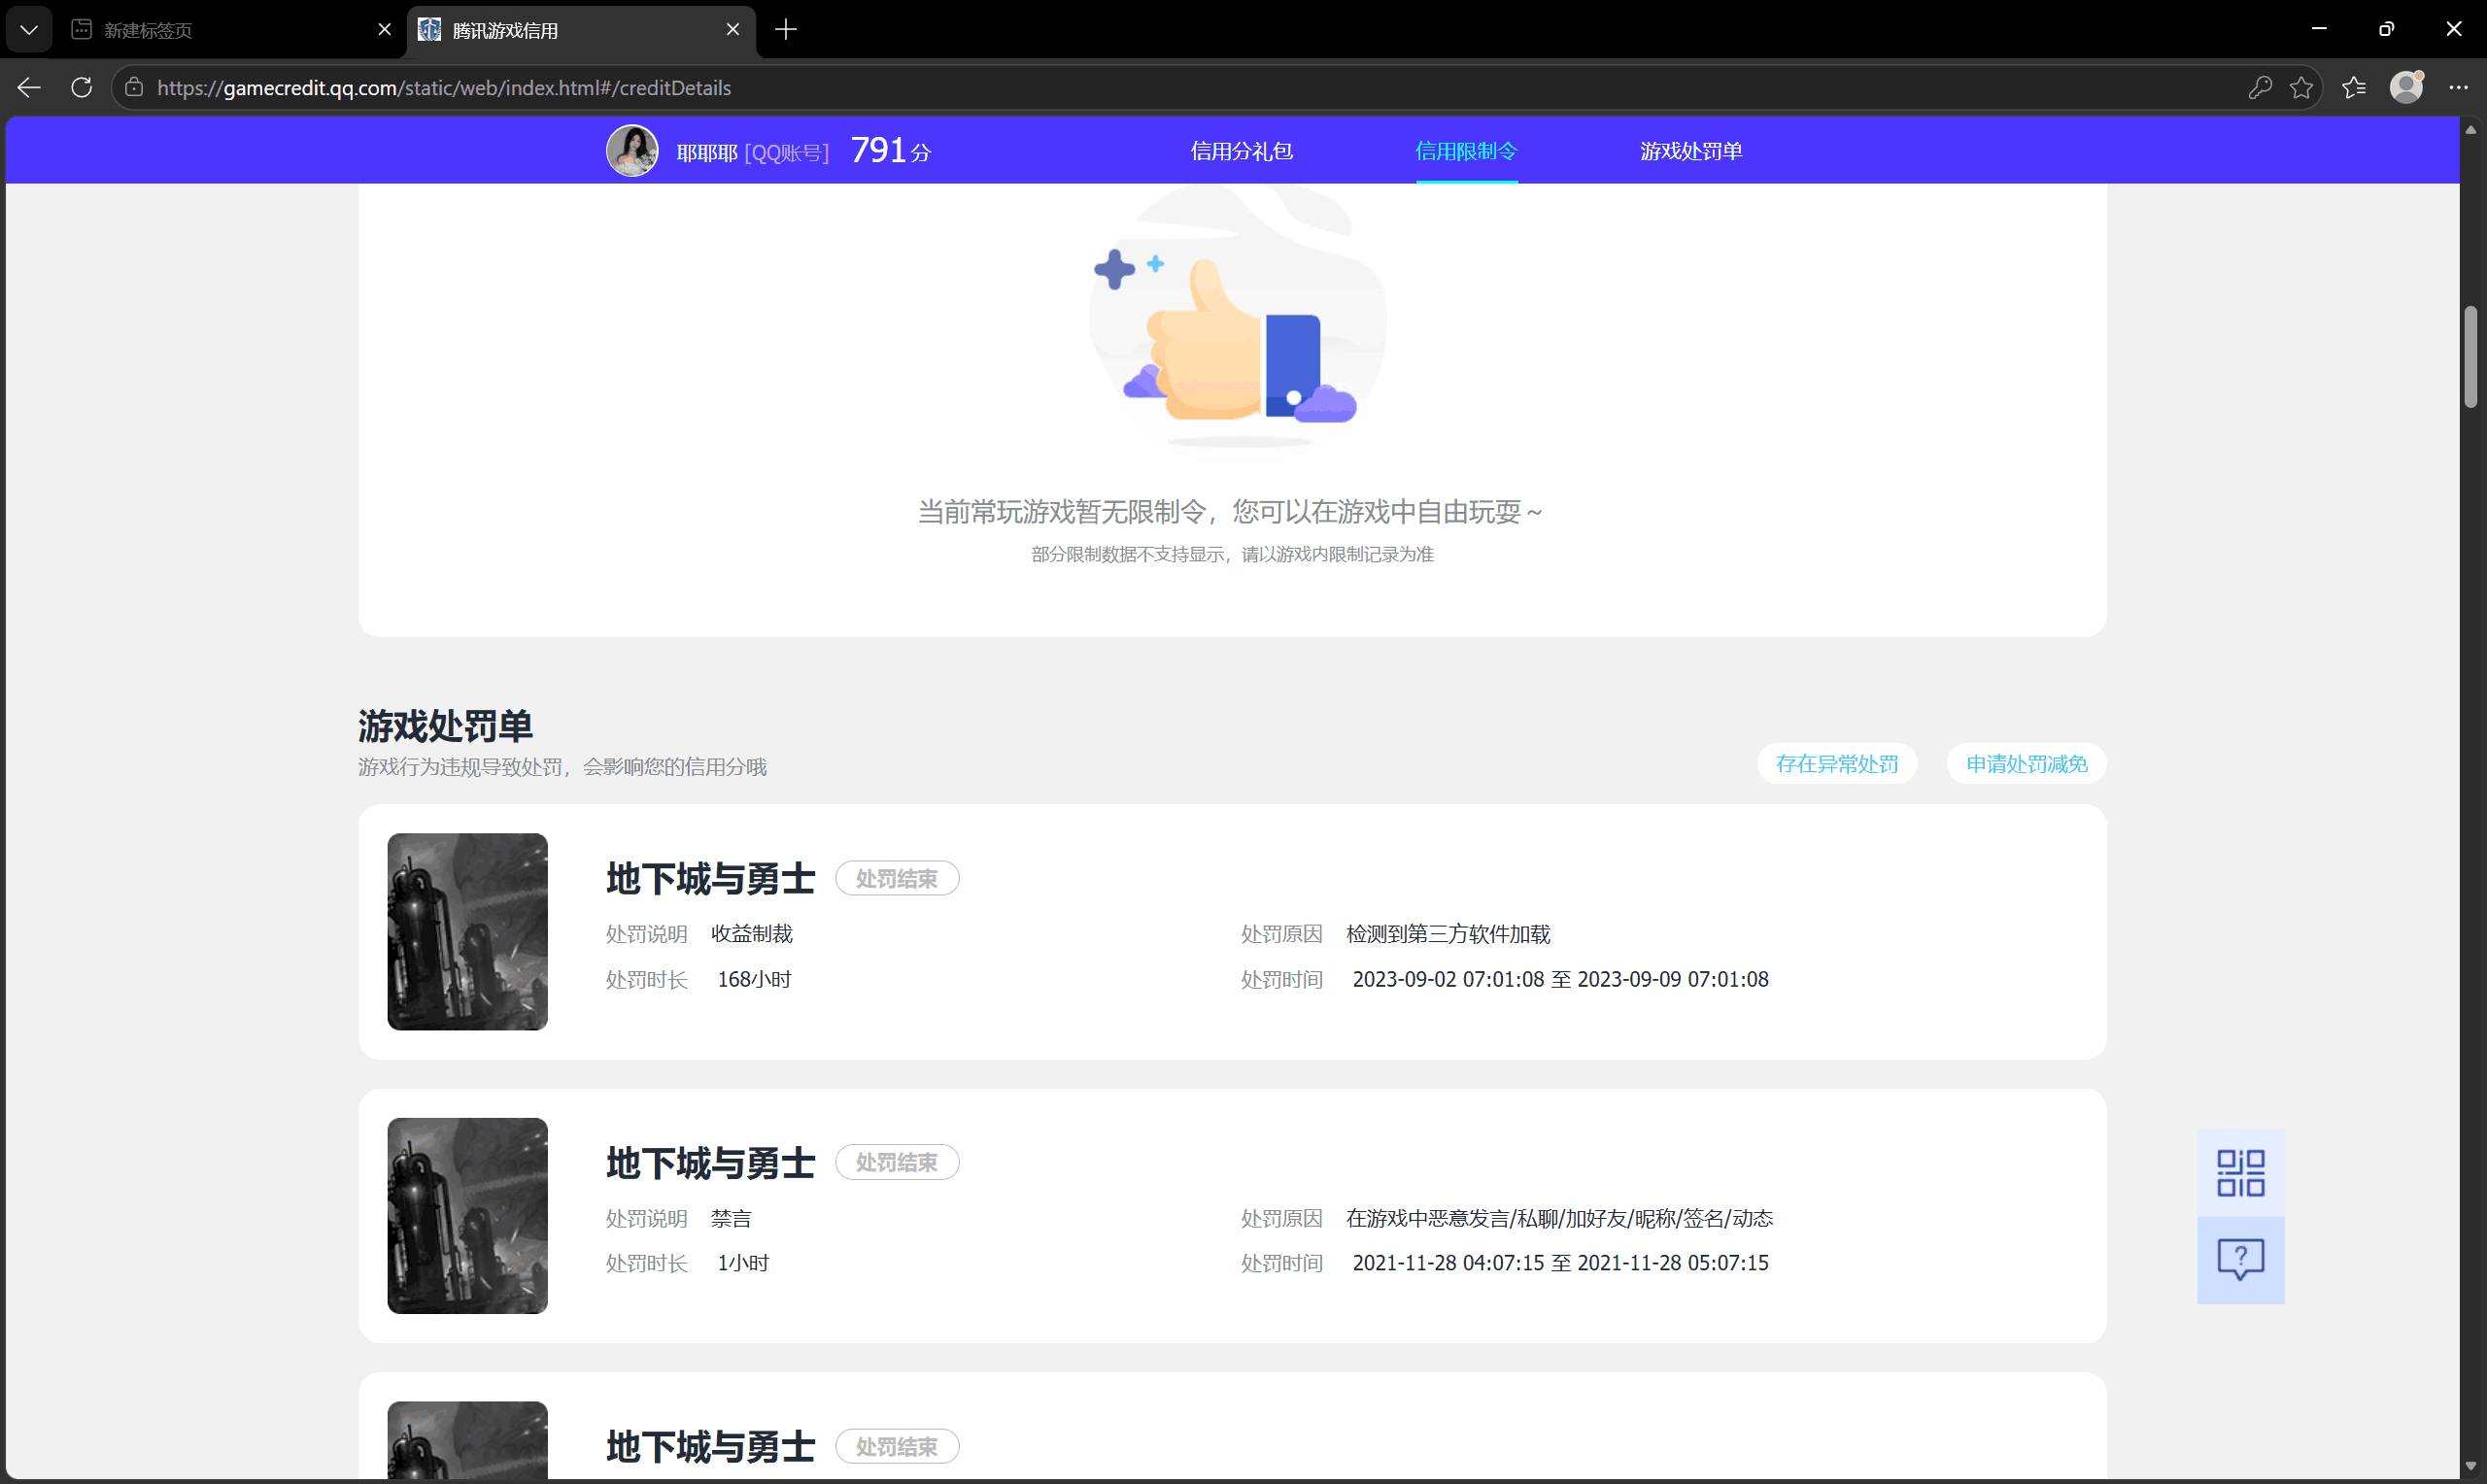The height and width of the screenshot is (1484, 2487).
Task: Restore down the browser window
Action: [x=2386, y=29]
